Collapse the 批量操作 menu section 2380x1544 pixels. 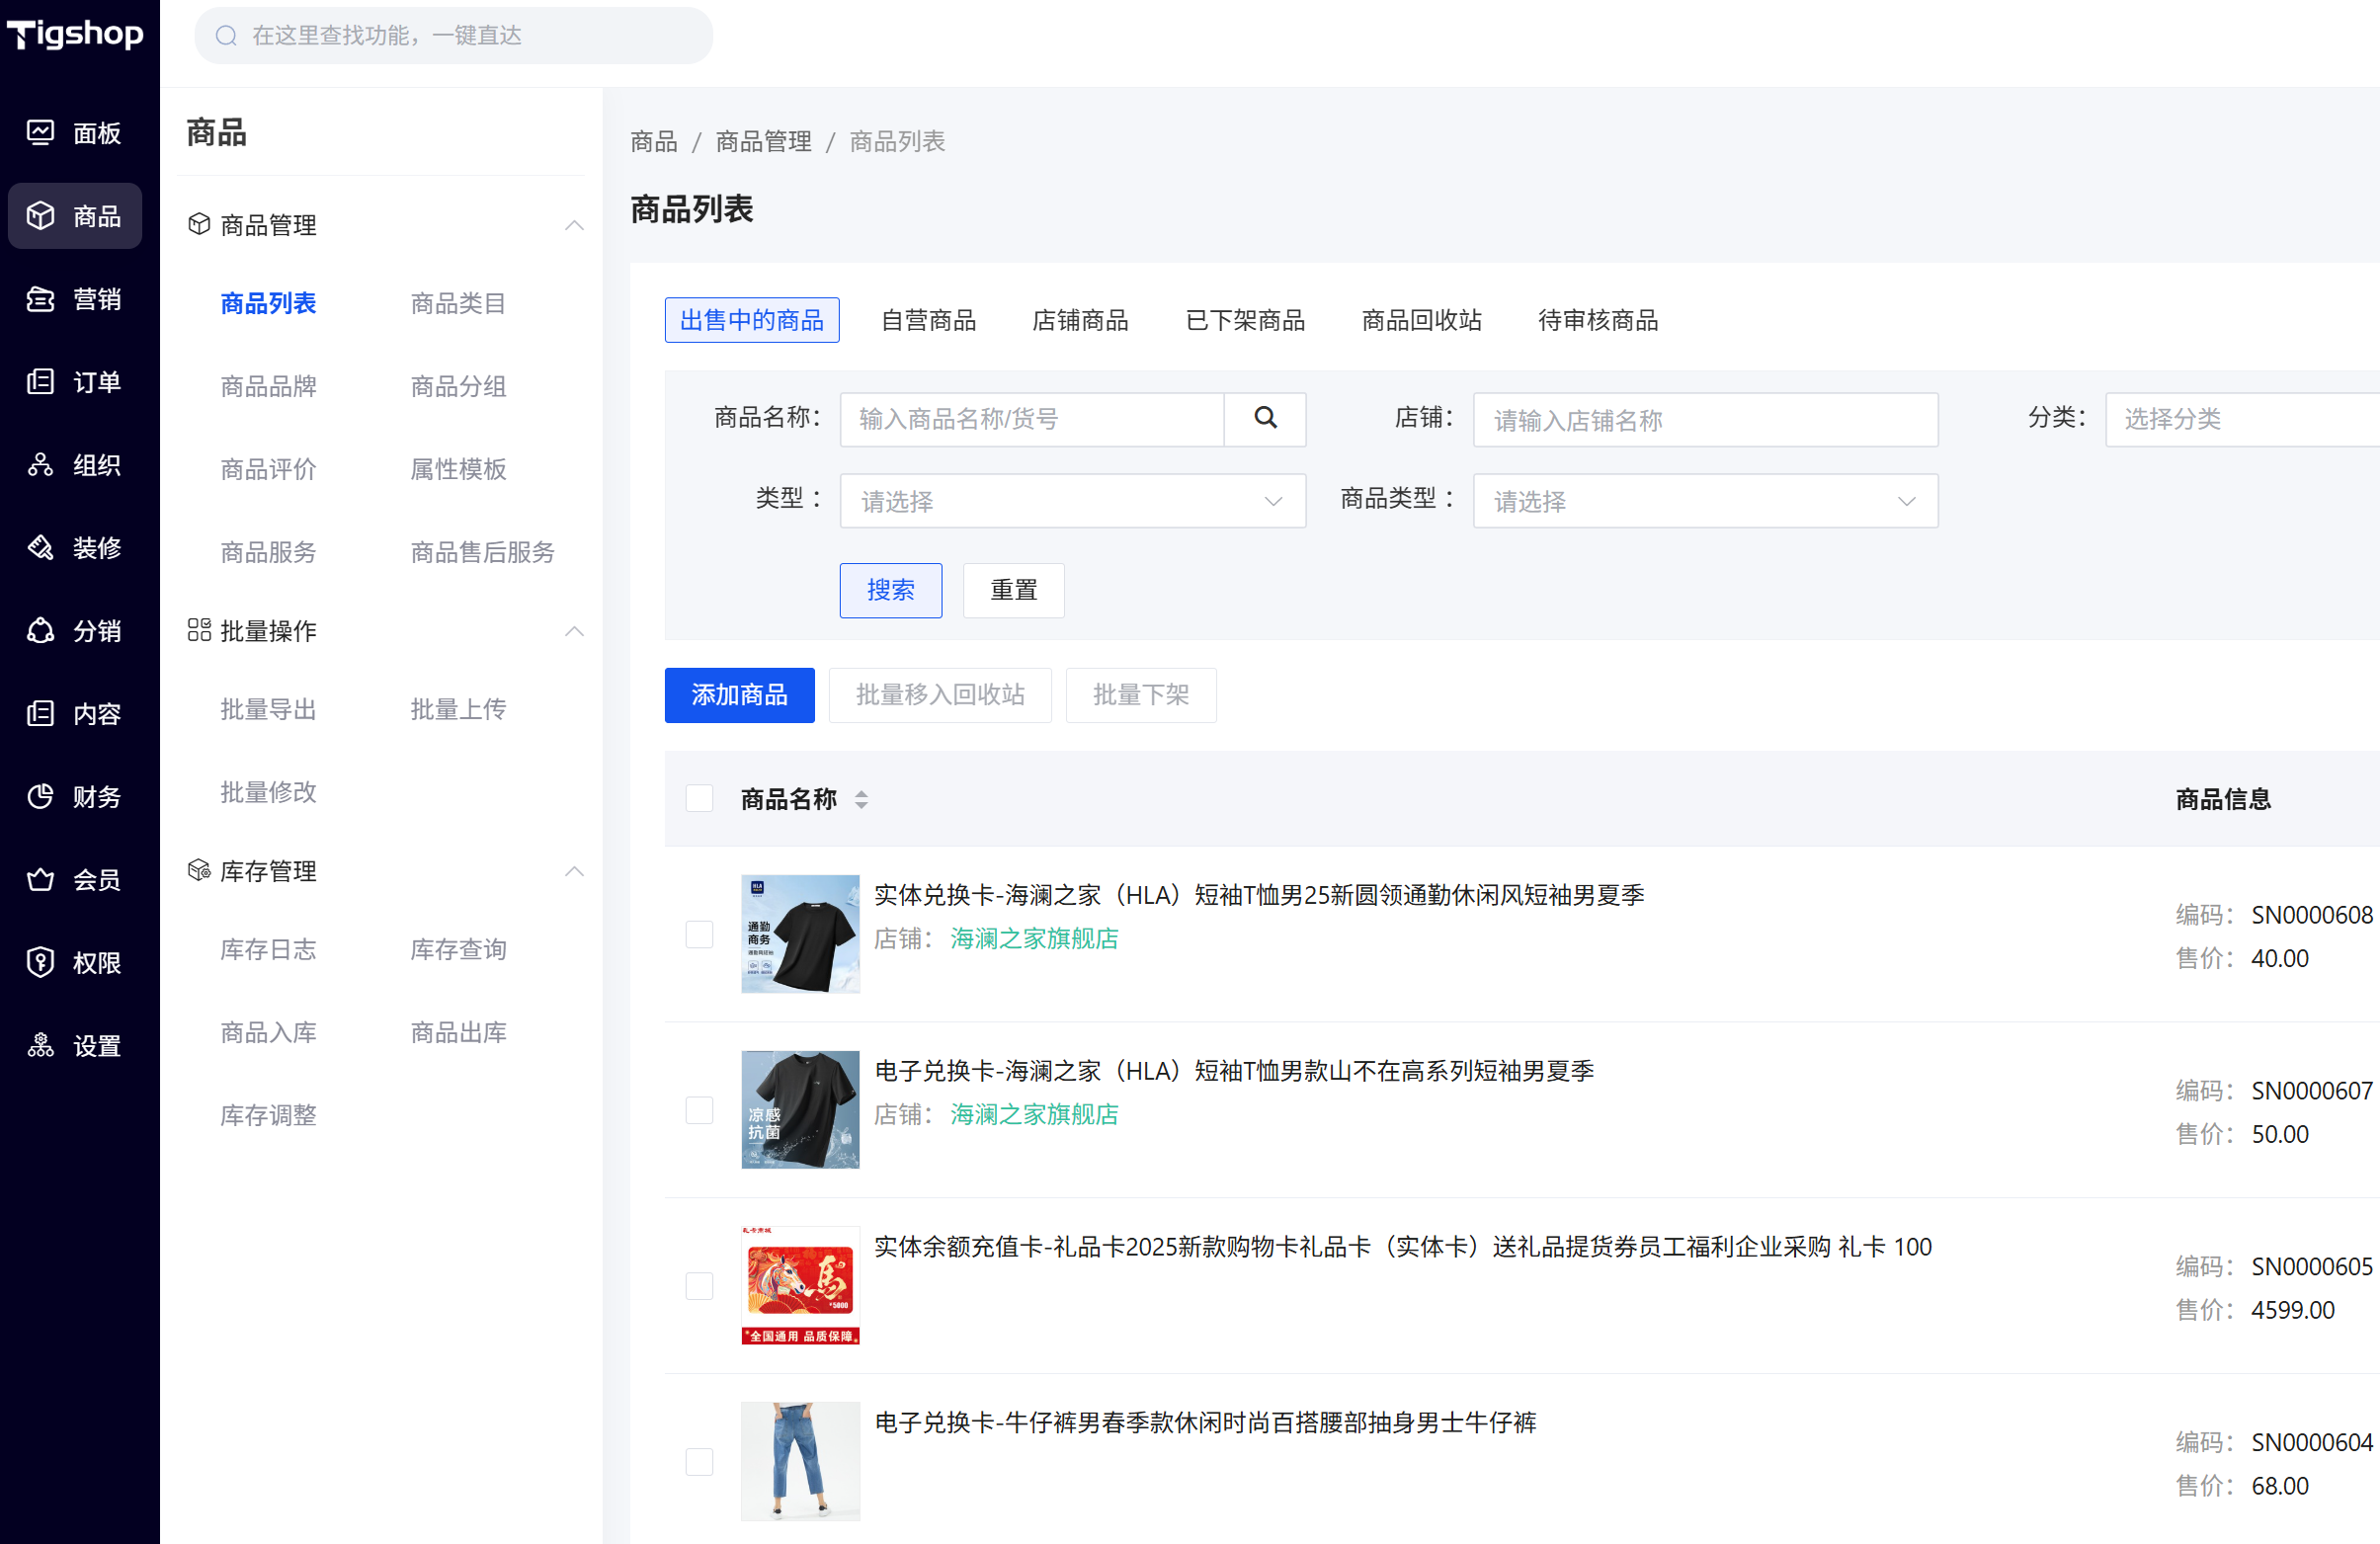point(574,631)
